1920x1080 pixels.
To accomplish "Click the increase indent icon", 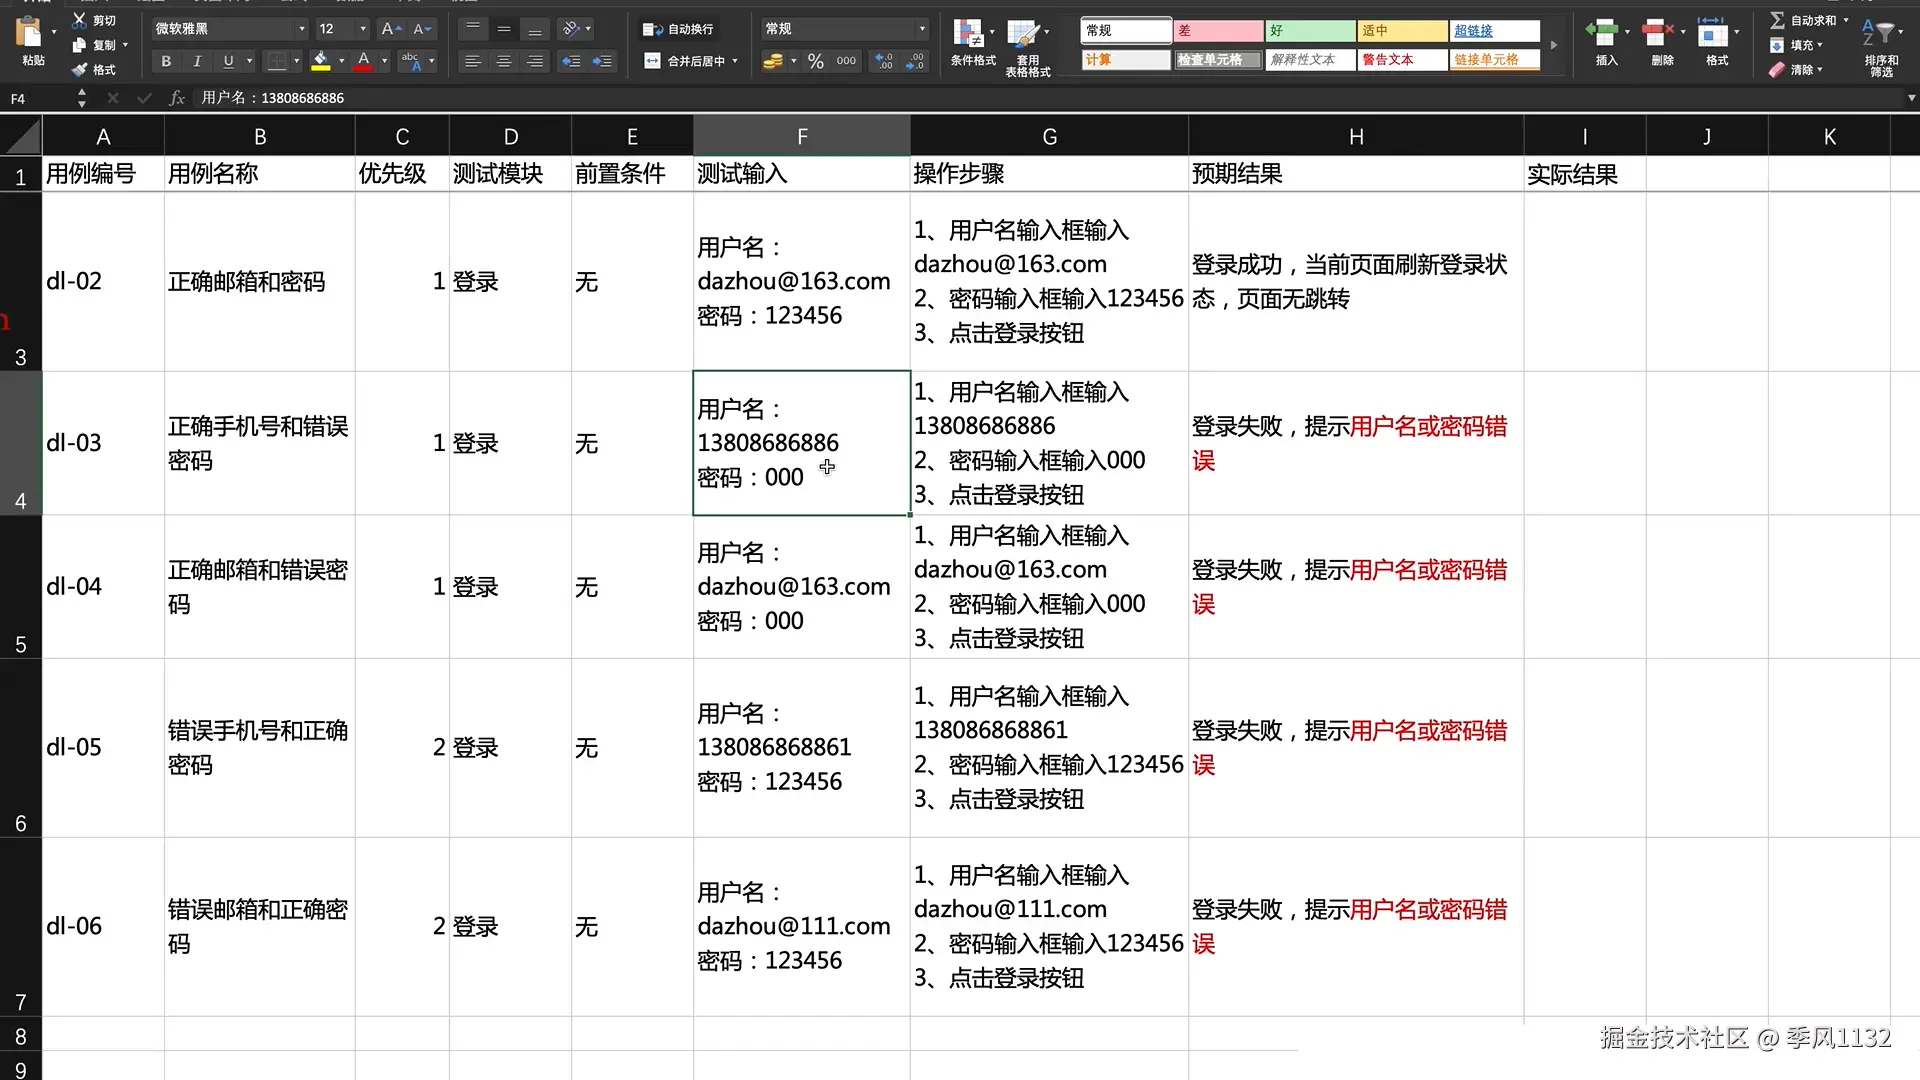I will (602, 62).
